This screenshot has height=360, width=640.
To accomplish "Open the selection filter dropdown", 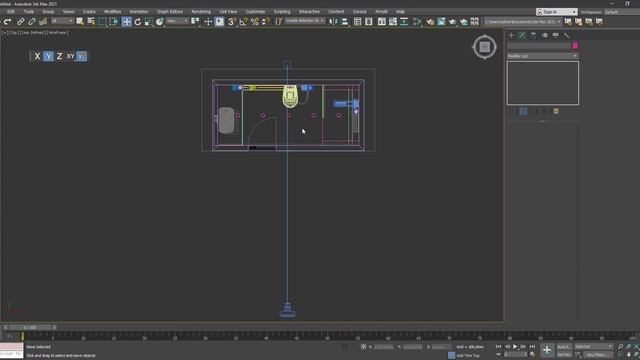I will click(62, 21).
